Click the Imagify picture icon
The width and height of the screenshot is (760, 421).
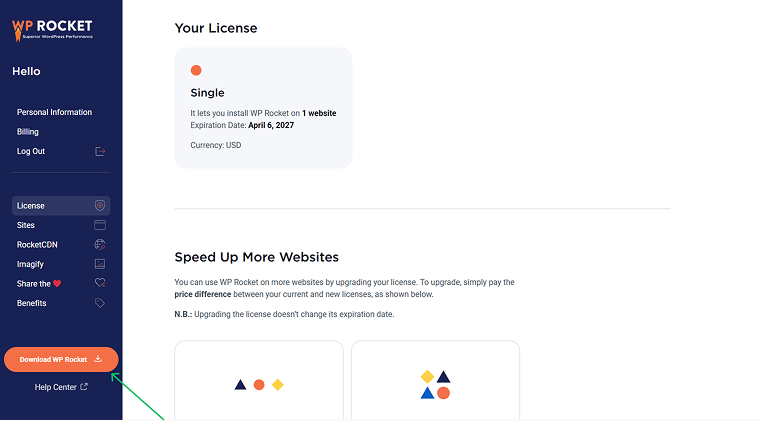(100, 264)
